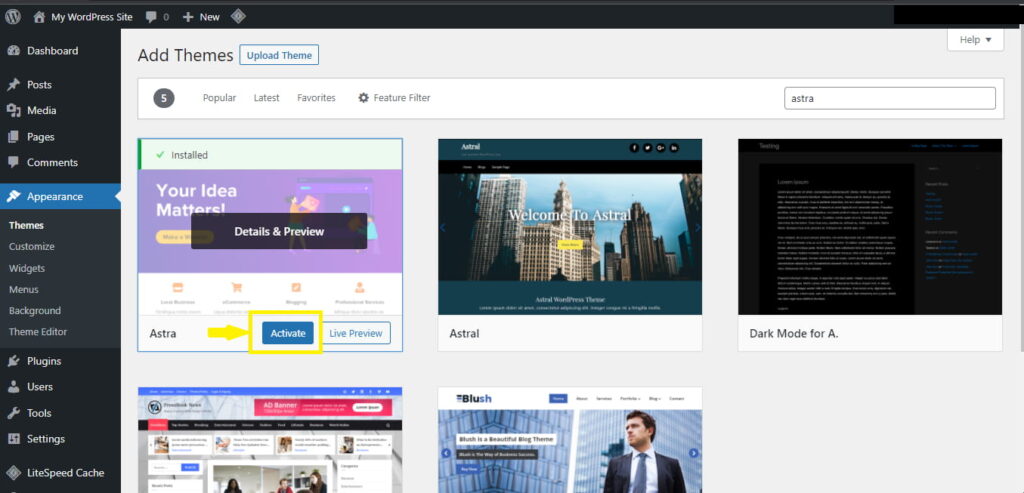
Task: Open the Widgets submenu item
Action: pos(27,268)
